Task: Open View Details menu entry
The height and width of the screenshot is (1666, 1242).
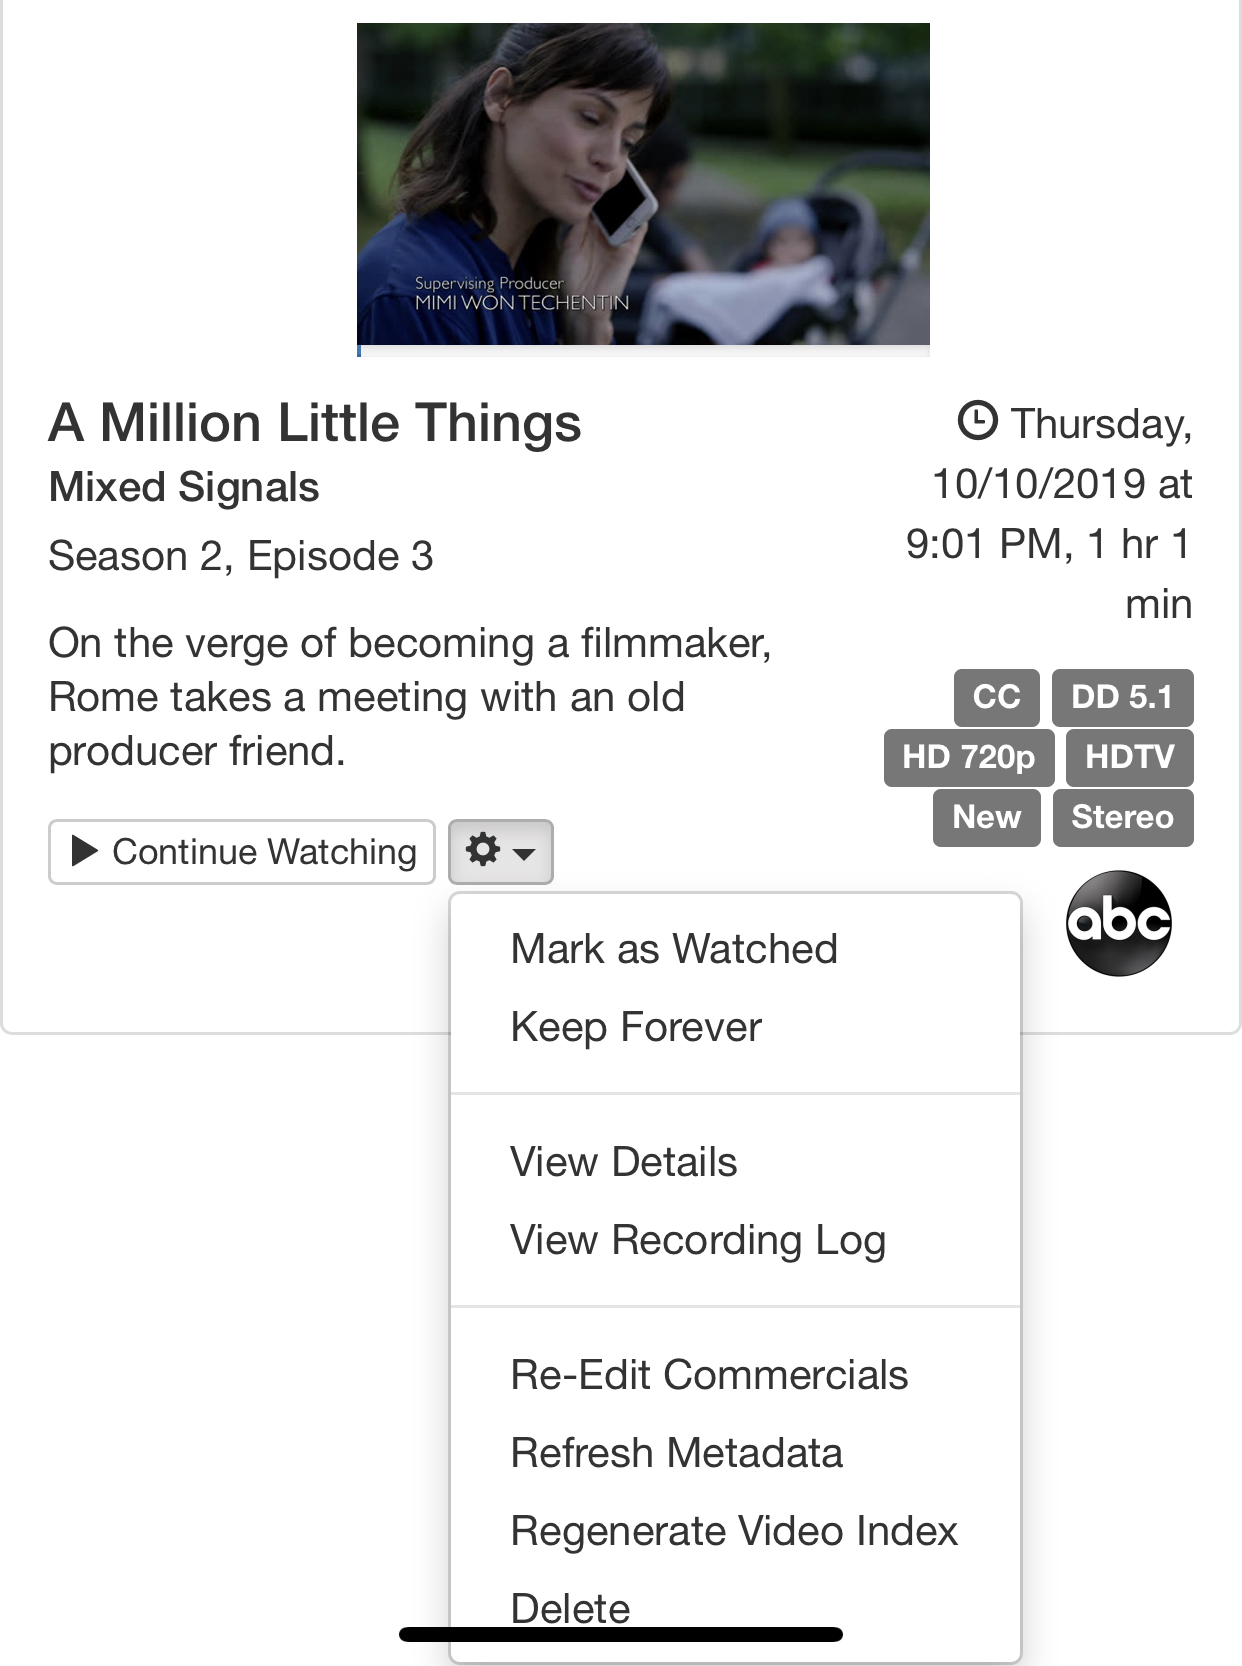Action: (x=623, y=1162)
